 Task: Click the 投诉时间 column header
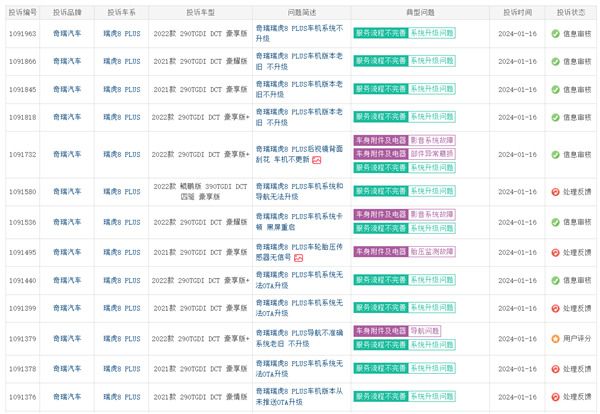coord(517,13)
